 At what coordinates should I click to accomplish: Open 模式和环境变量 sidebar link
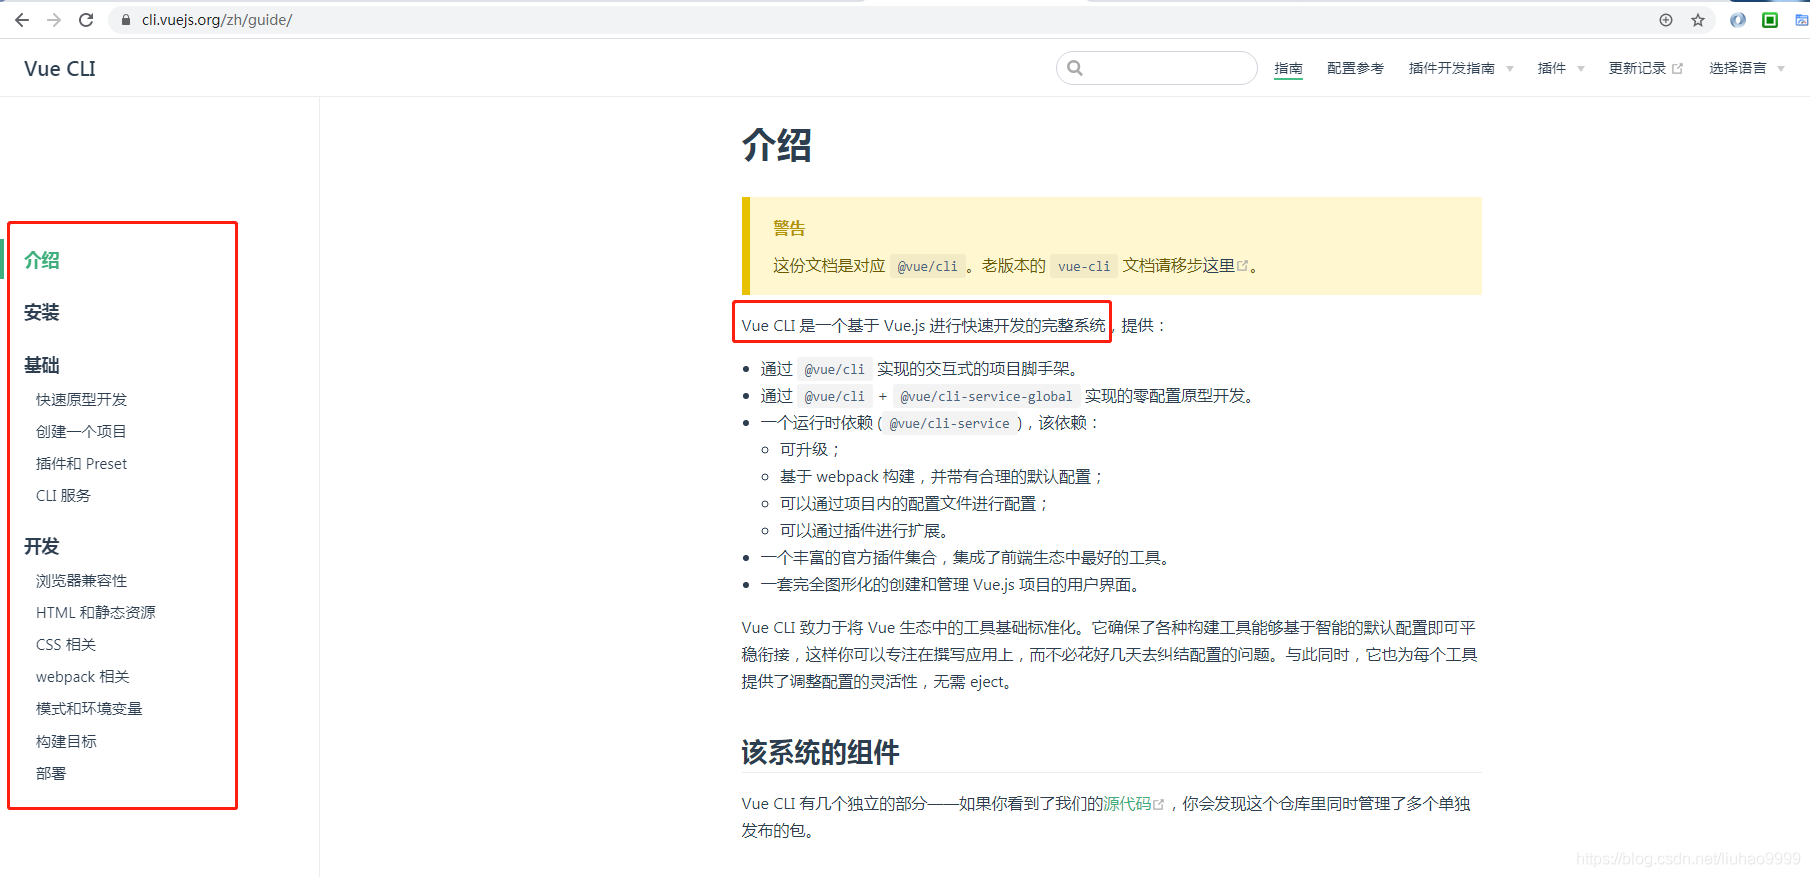click(89, 708)
